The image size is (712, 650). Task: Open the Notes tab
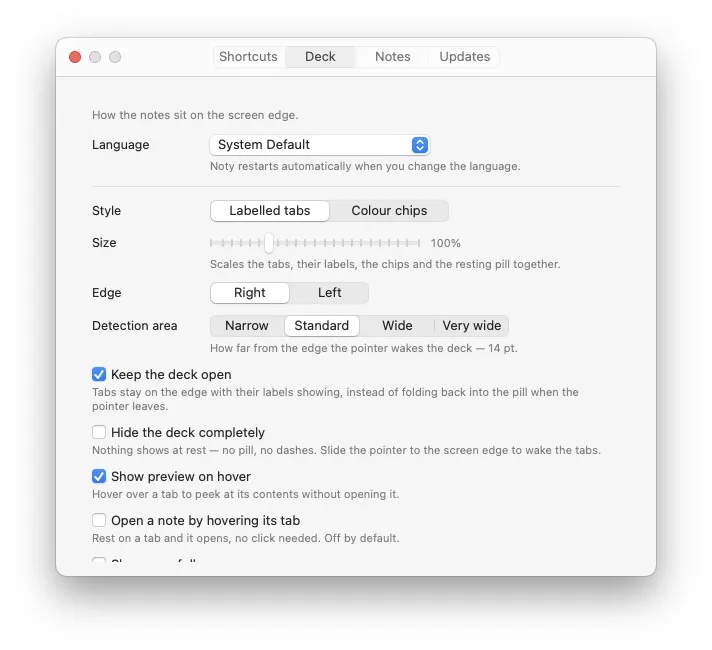[x=392, y=57]
